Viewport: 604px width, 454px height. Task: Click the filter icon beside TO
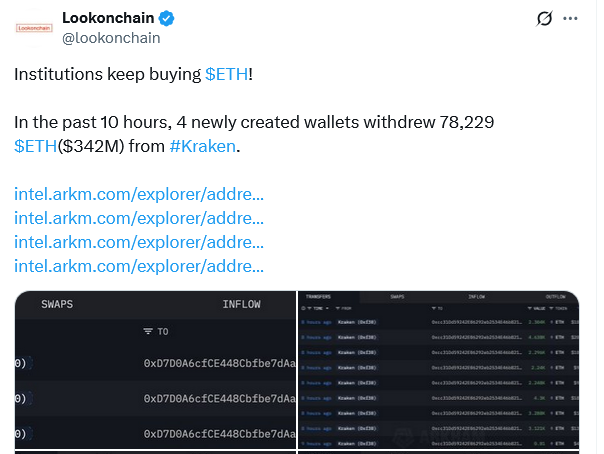148,331
